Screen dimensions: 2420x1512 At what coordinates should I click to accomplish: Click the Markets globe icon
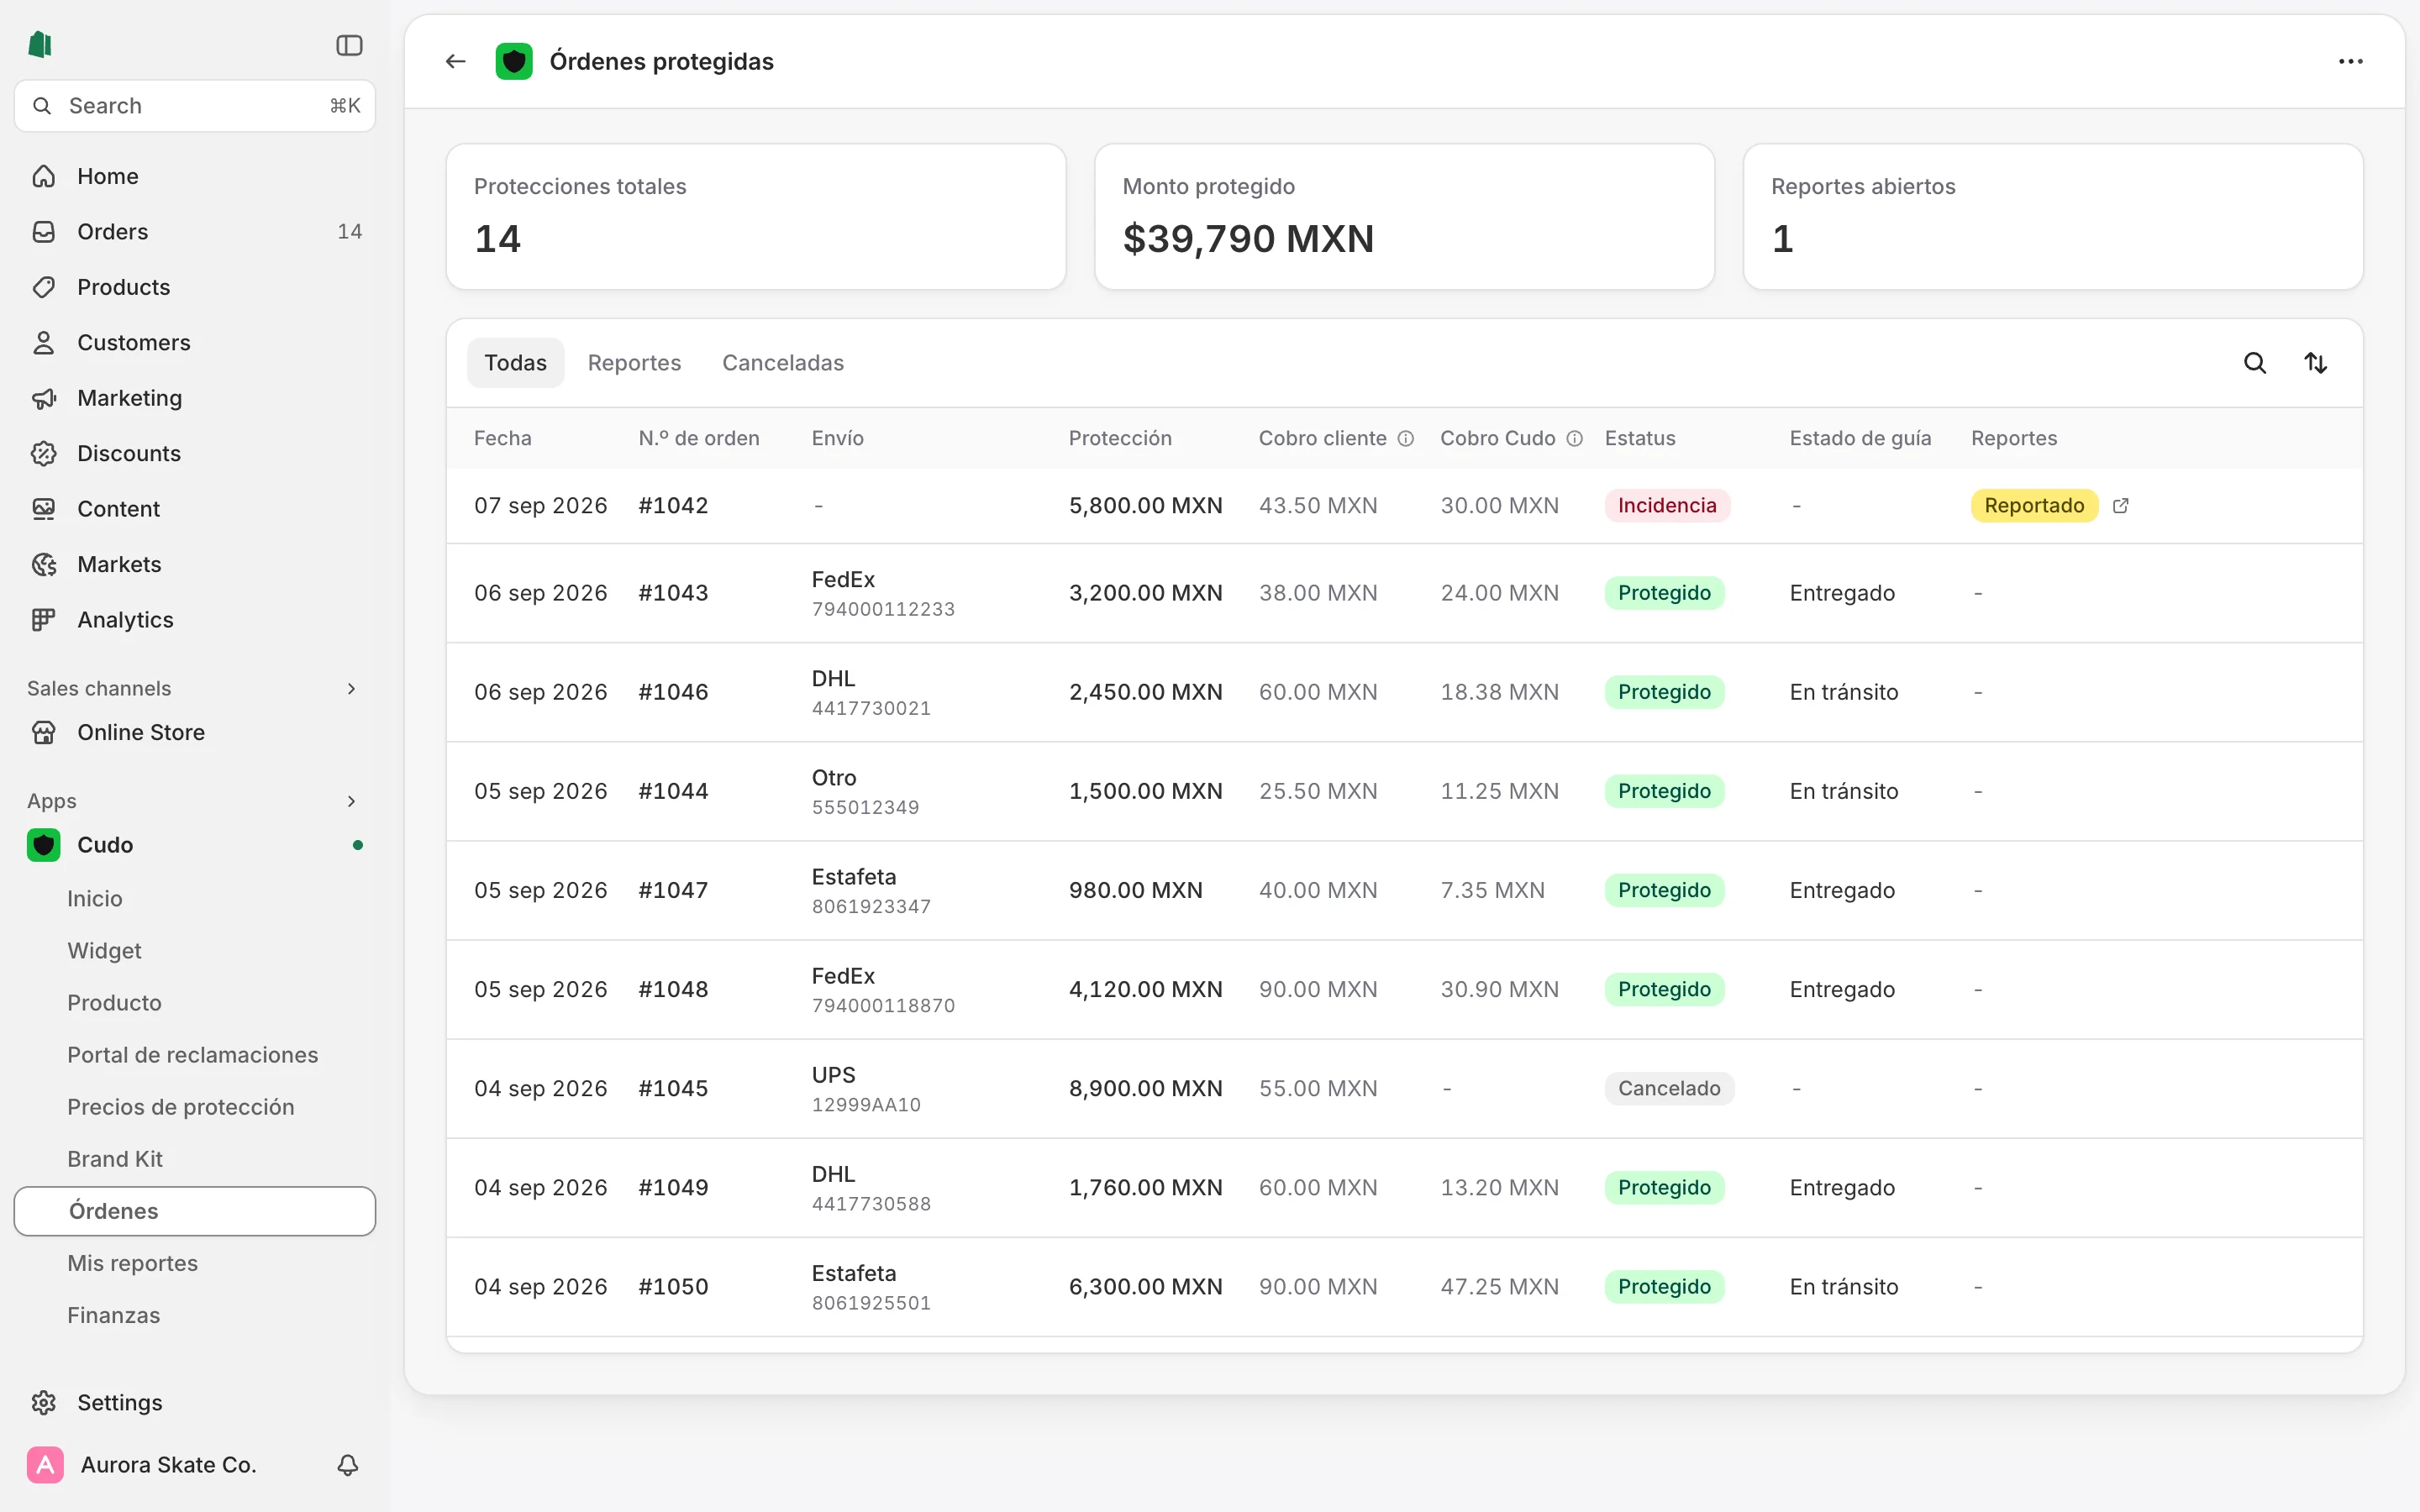point(43,565)
